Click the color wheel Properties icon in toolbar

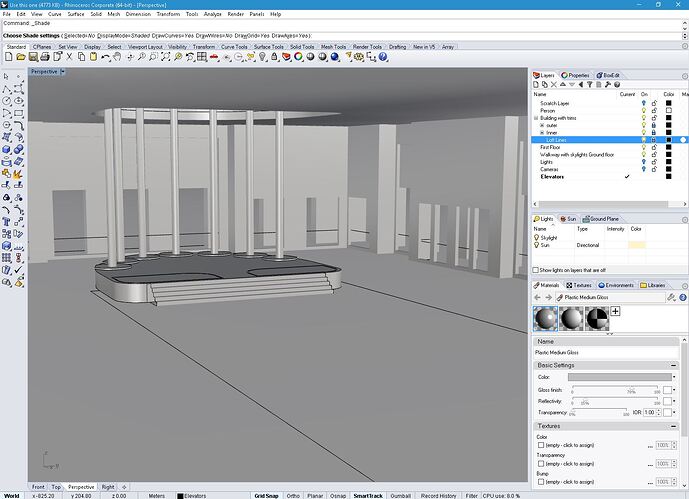pyautogui.click(x=298, y=57)
